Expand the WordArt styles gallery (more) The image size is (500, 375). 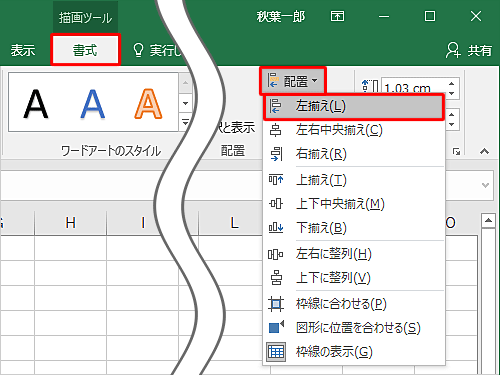[x=185, y=123]
